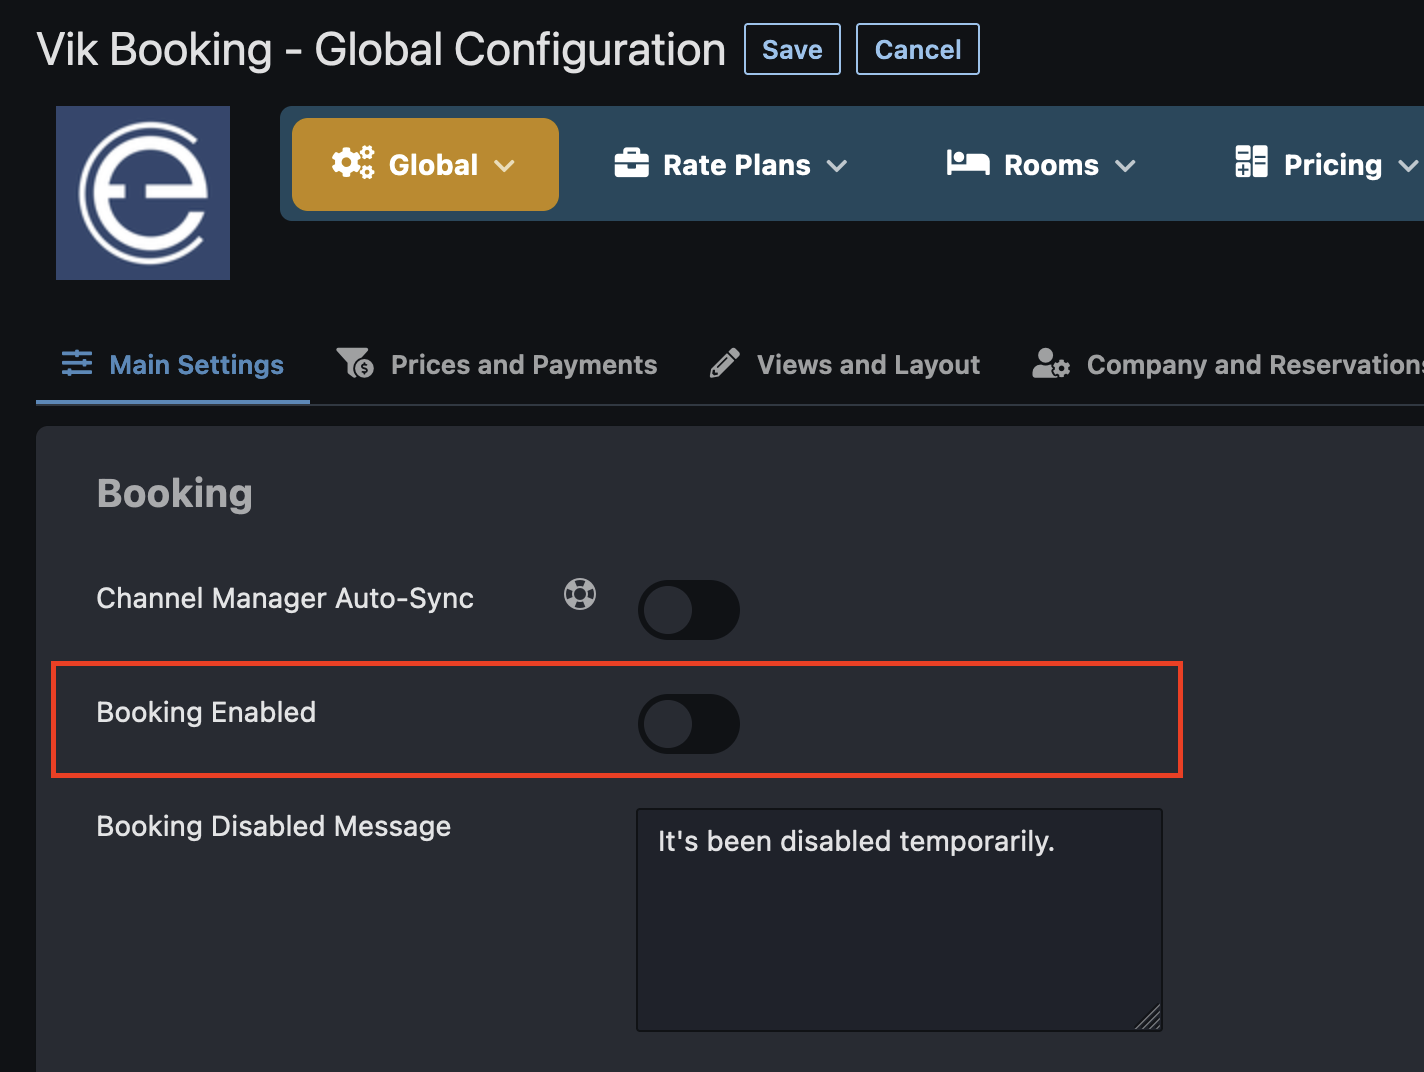Expand the Rooms dropdown chevron

click(x=1125, y=166)
